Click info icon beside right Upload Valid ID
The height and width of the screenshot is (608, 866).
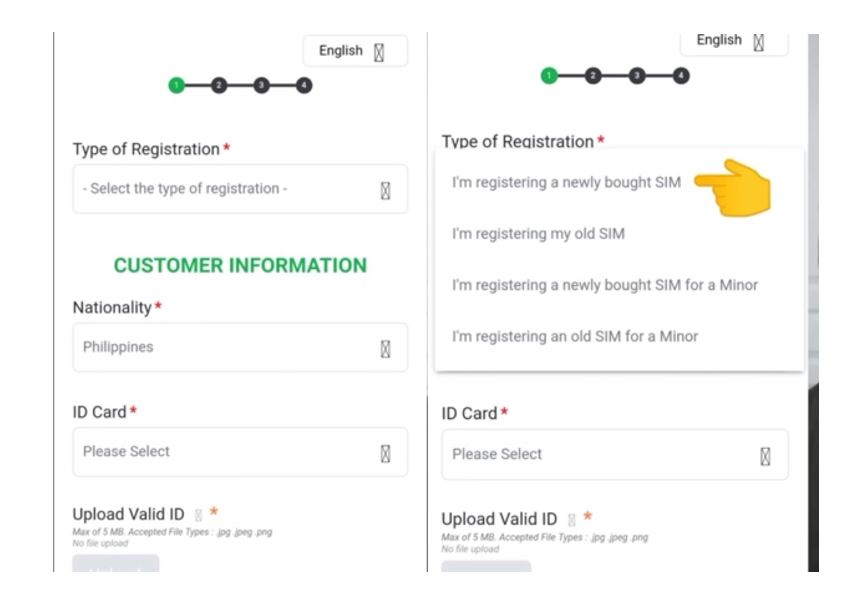click(x=572, y=520)
